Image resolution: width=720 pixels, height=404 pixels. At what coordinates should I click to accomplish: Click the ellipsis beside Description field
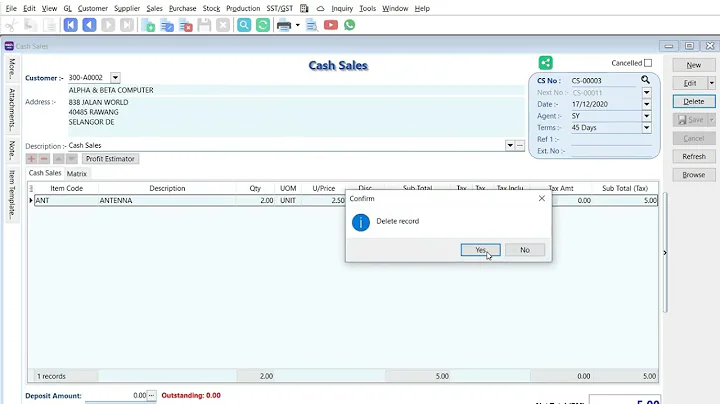click(x=520, y=146)
